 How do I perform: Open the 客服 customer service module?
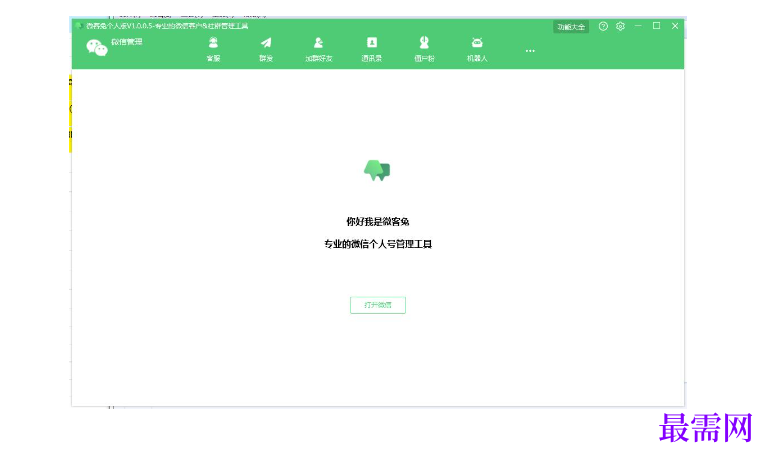pyautogui.click(x=213, y=49)
